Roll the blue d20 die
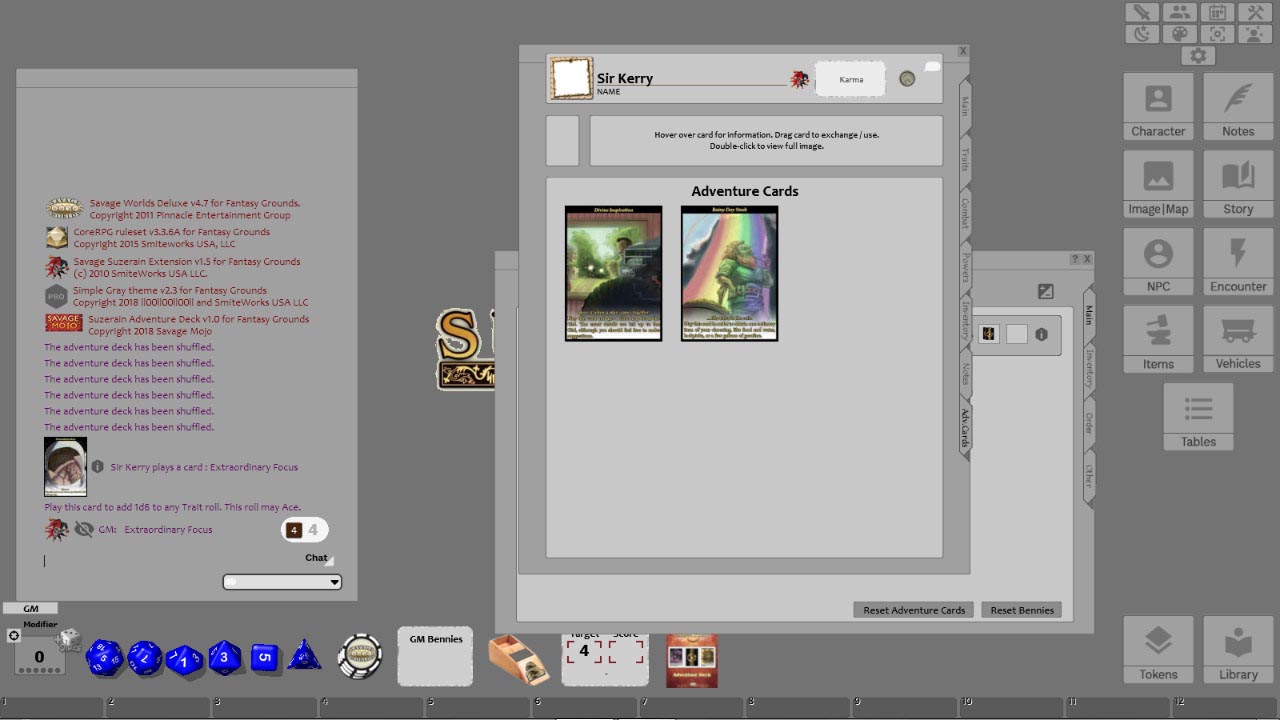This screenshot has height=720, width=1280. (x=102, y=657)
